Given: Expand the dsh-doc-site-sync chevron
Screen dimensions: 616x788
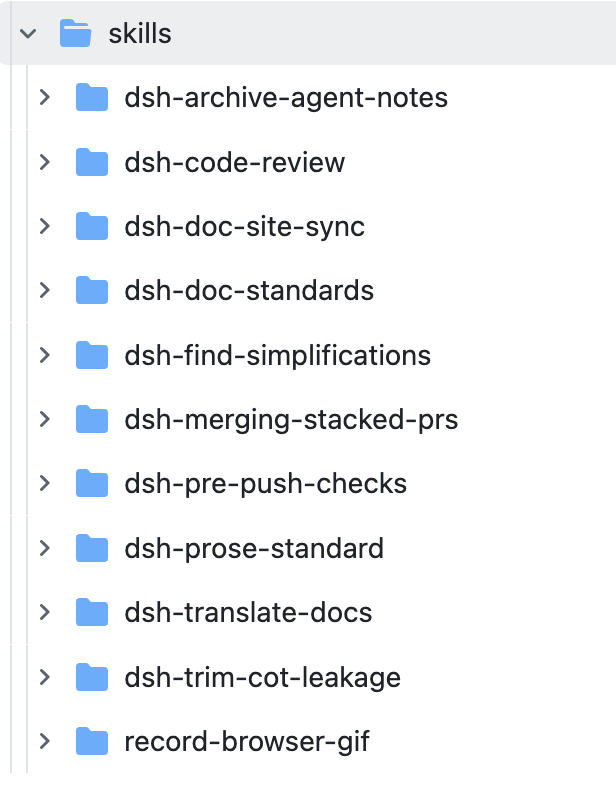Looking at the screenshot, I should [x=45, y=226].
